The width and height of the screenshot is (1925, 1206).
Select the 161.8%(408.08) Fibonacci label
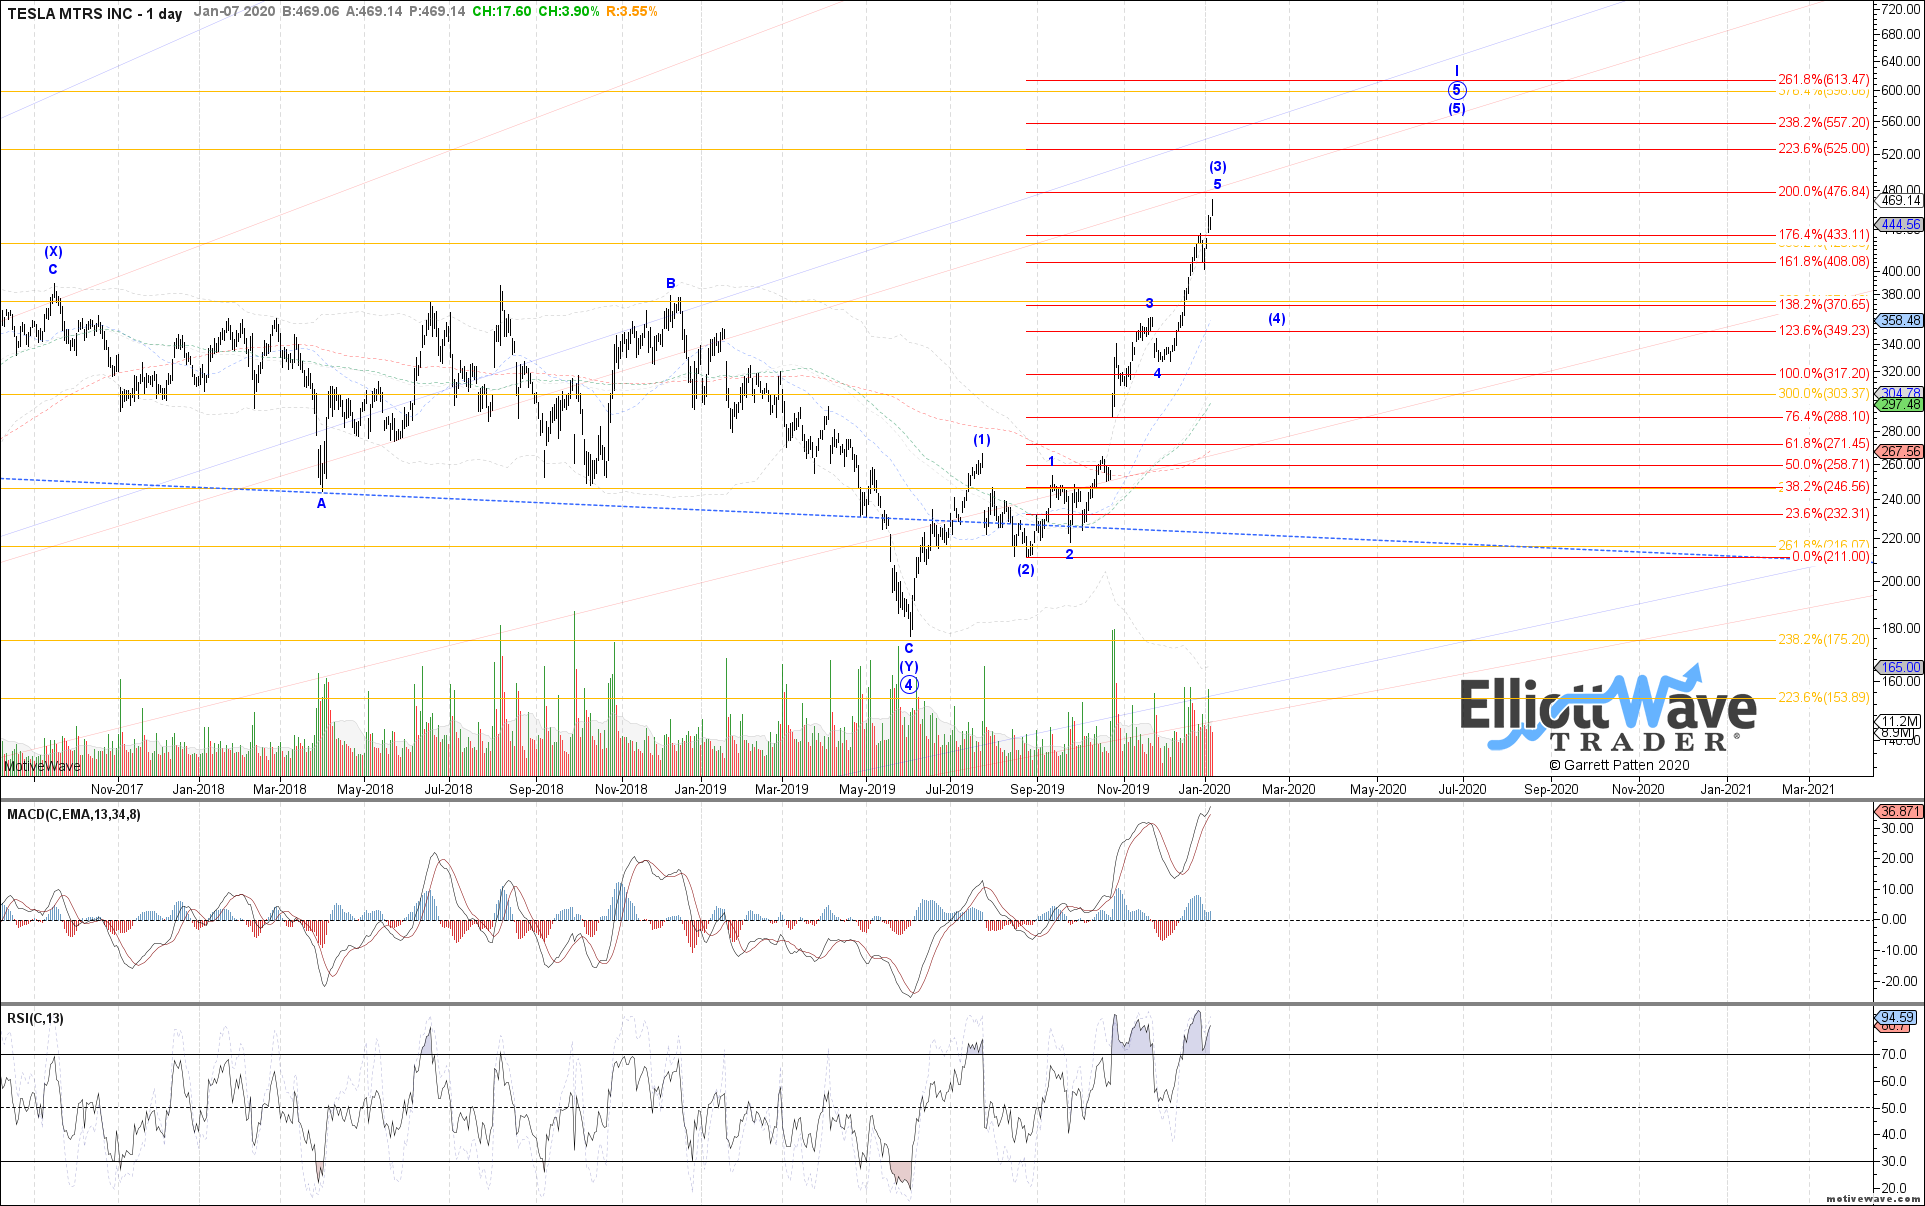point(1823,262)
